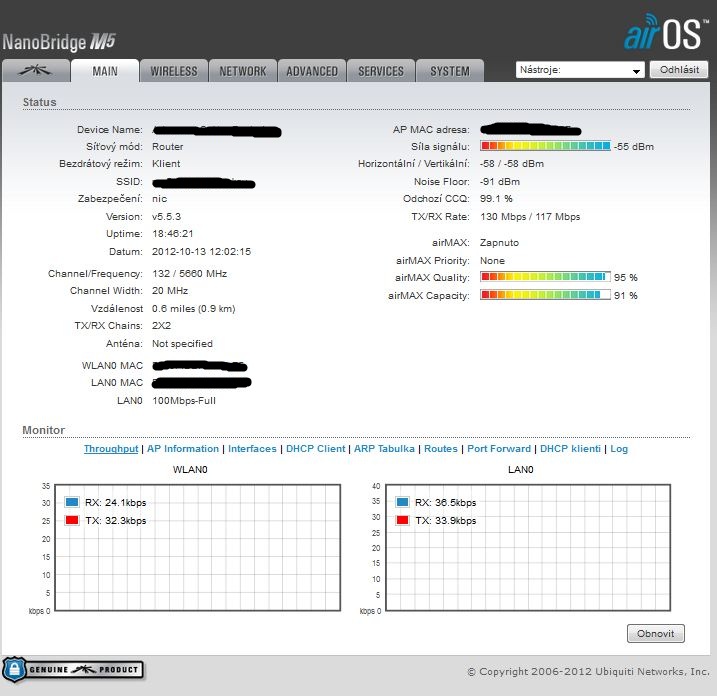Open the ARP Tabulka link
The image size is (717, 696).
(x=384, y=449)
